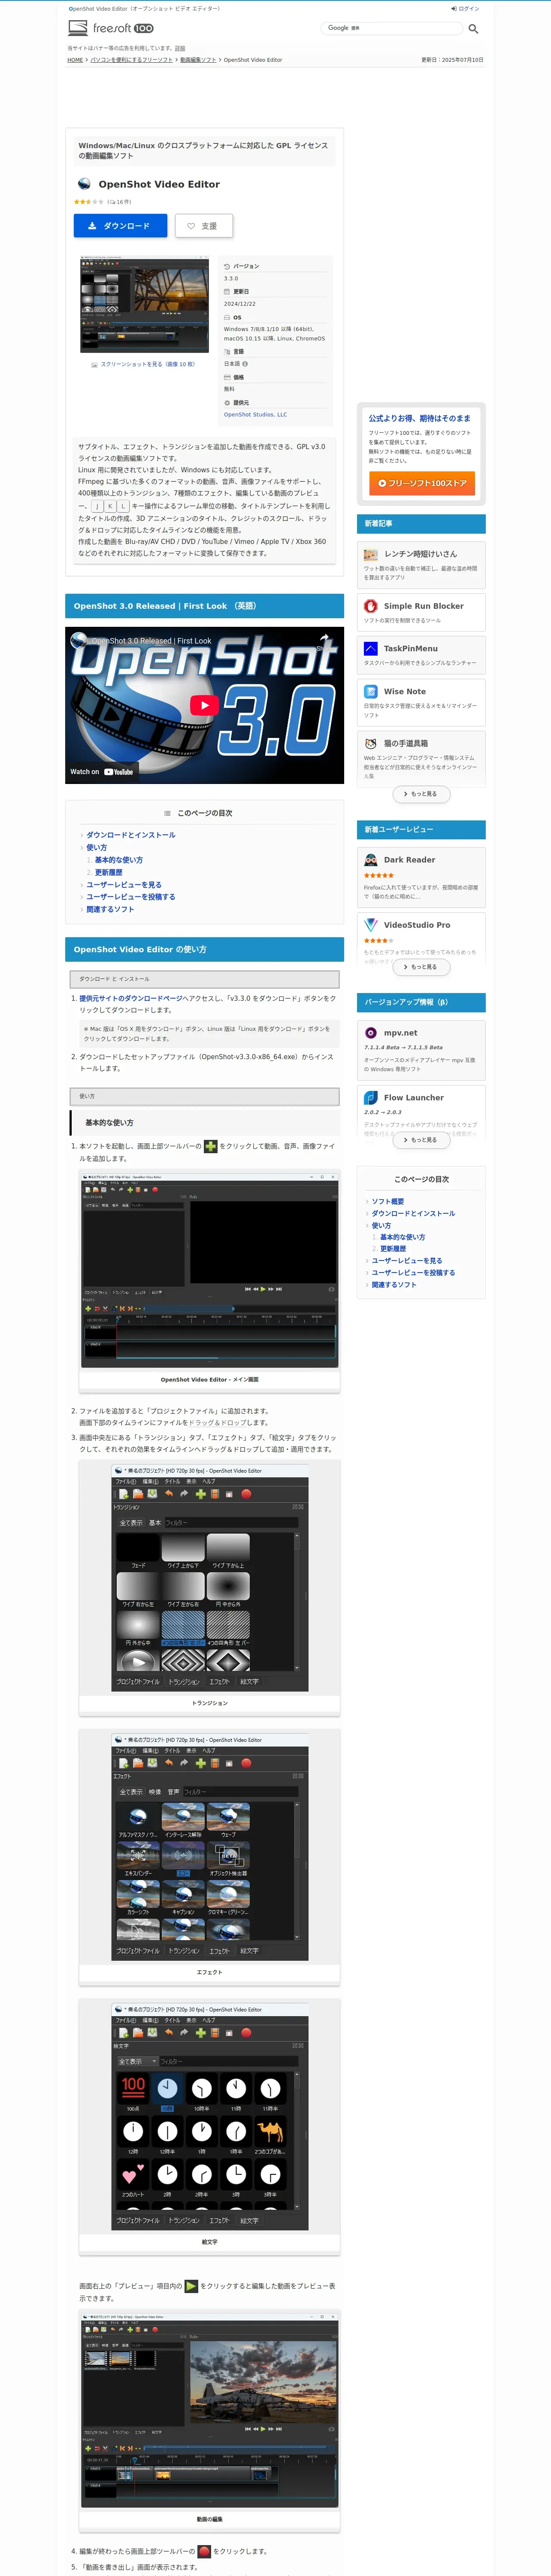Click the Google search input field

(x=392, y=28)
